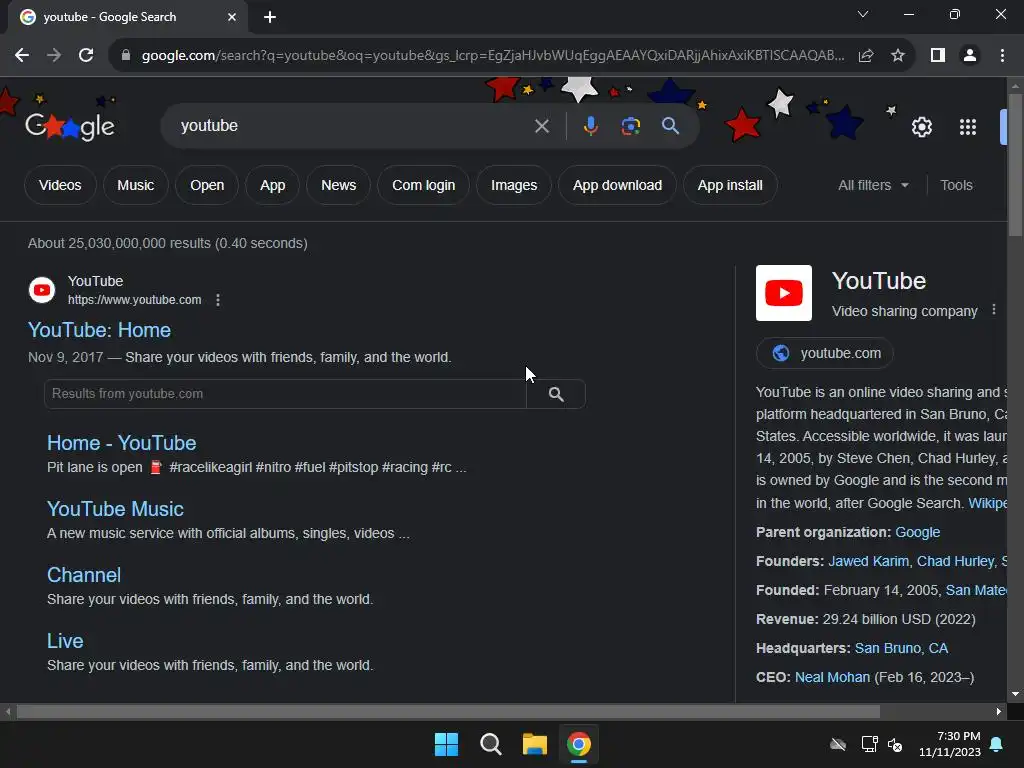
Task: Go back to the previous page
Action: click(22, 56)
